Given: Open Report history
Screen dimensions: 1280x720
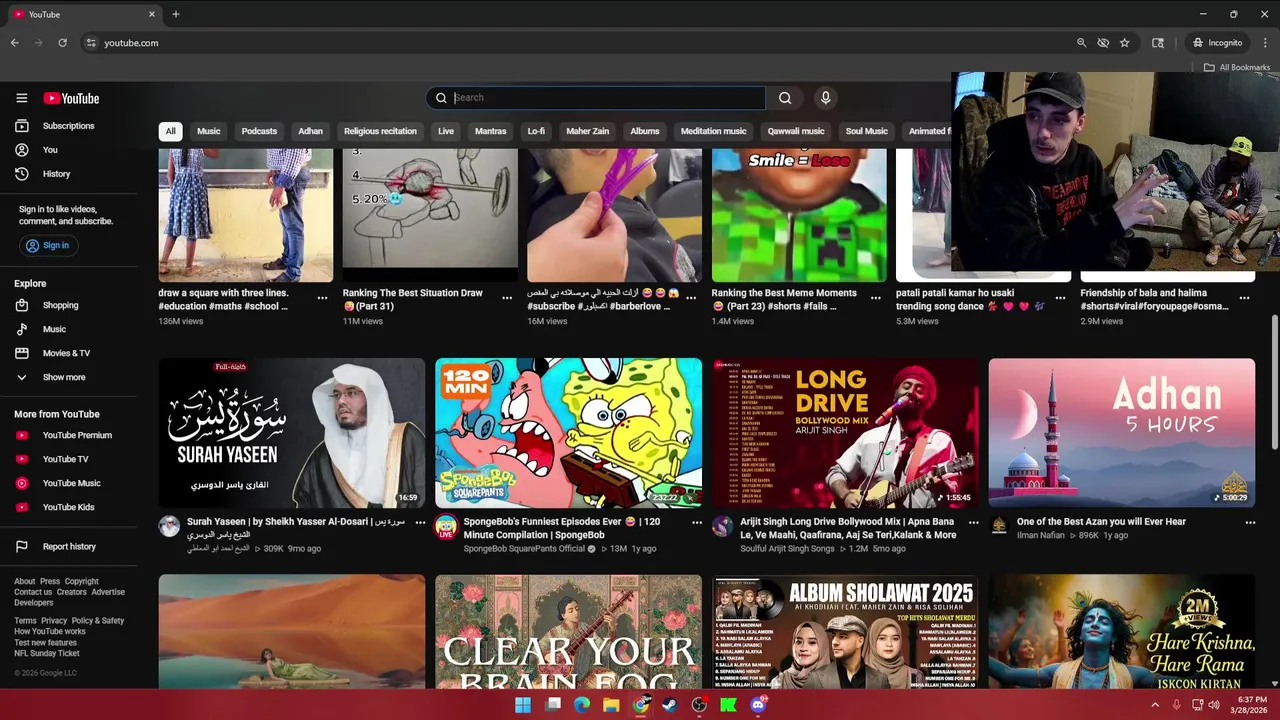Looking at the screenshot, I should (68, 547).
